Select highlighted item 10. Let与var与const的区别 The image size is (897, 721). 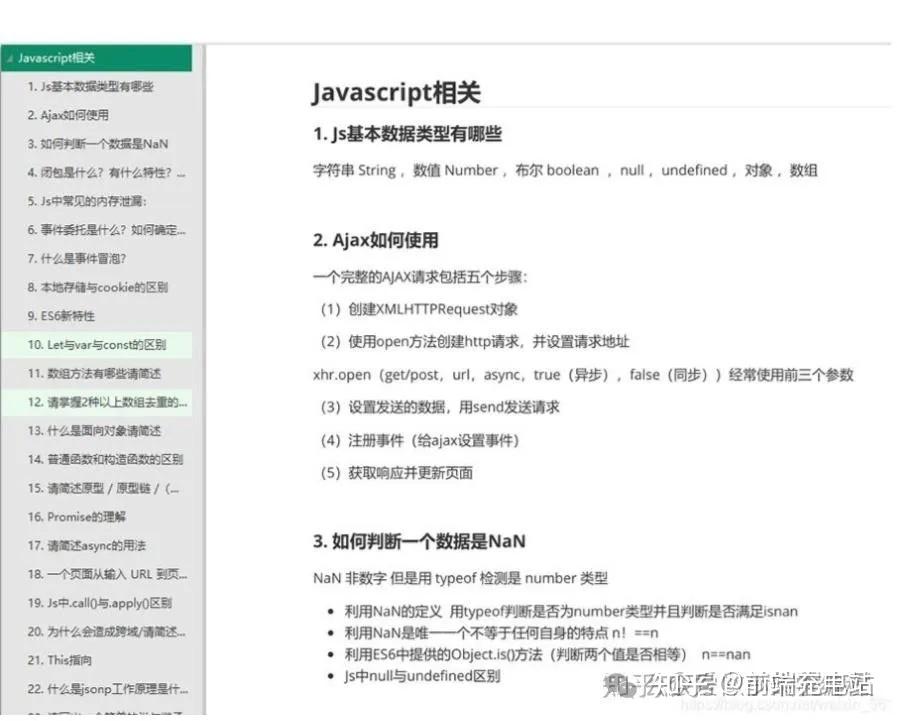(98, 344)
